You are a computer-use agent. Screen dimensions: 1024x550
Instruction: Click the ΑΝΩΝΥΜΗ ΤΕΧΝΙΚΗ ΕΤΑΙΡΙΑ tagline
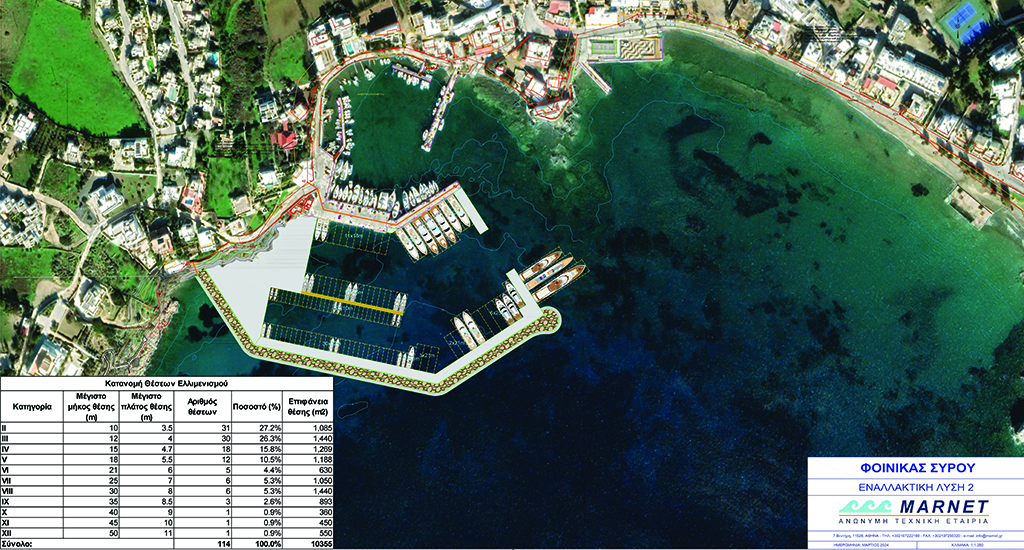(x=915, y=521)
